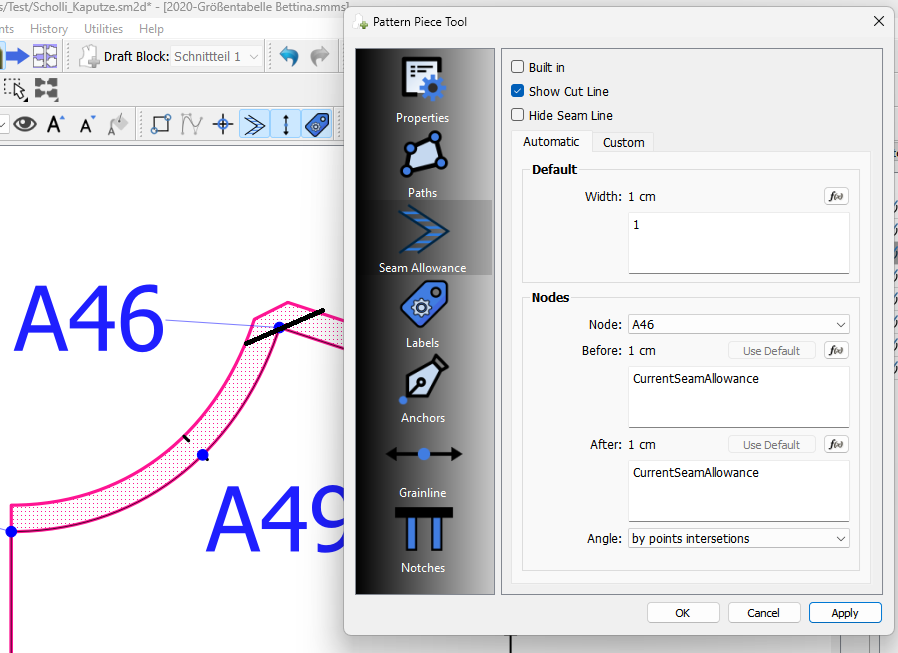Screen dimensions: 898x653
Task: Open the Draft Block Schnittteil 1 dropdown
Action: [216, 57]
